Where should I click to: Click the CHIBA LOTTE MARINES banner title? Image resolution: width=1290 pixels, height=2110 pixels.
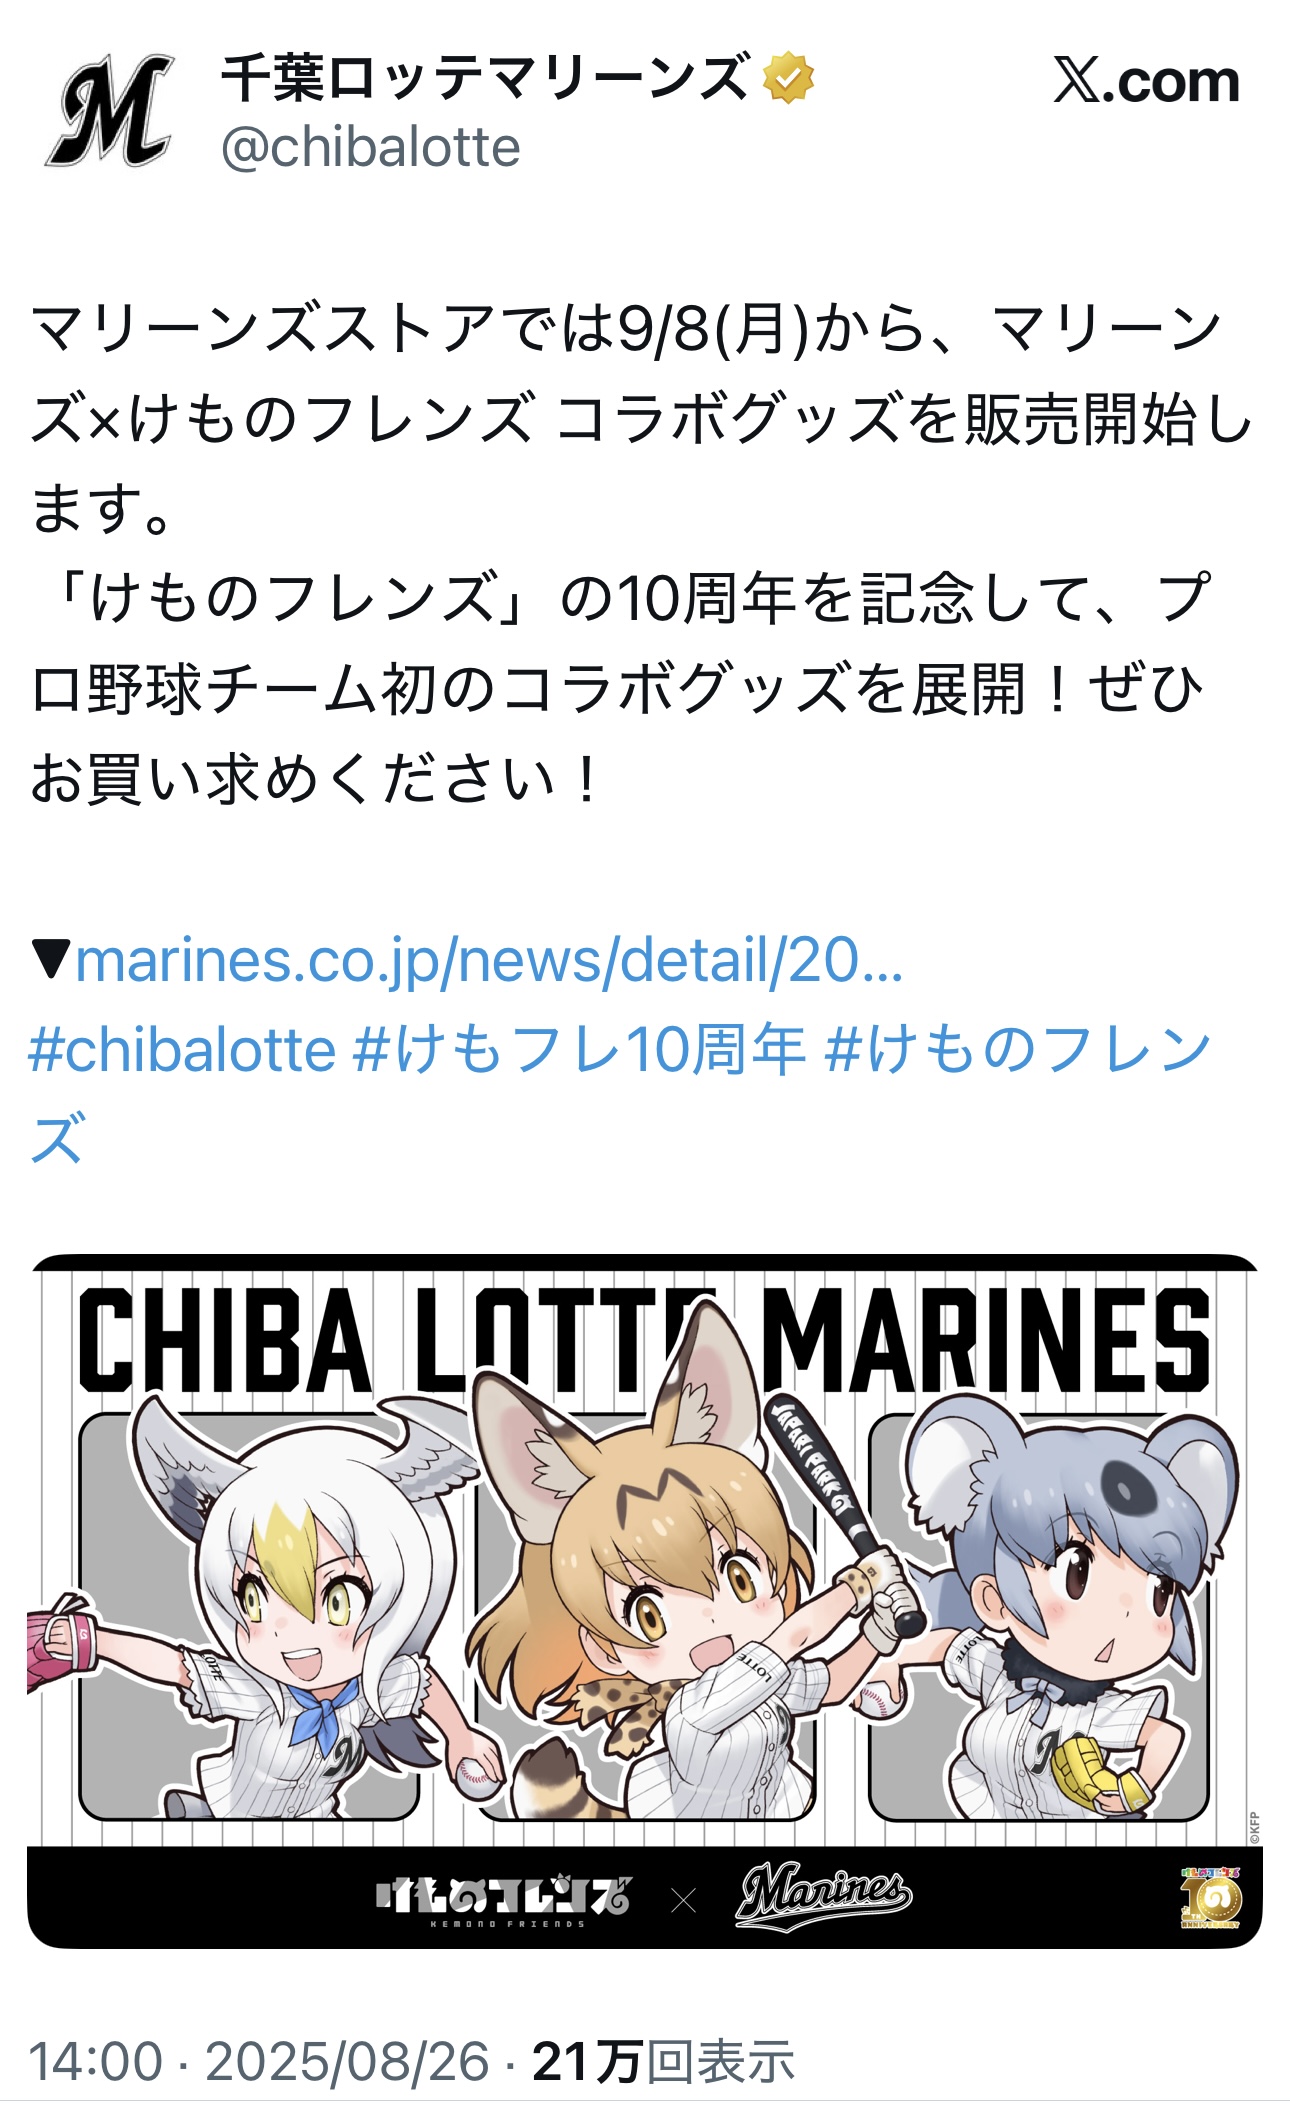coord(644,1340)
